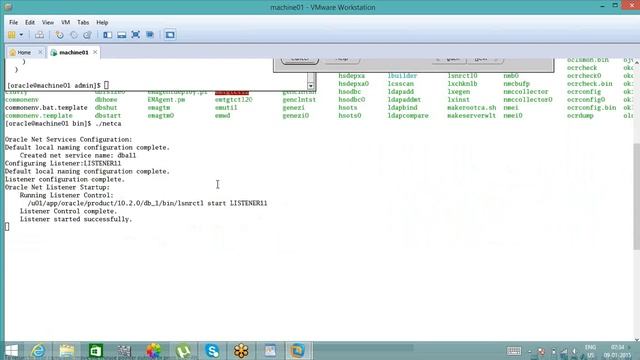Click the lsnrctl start LISTENER11 line

(x=147, y=203)
